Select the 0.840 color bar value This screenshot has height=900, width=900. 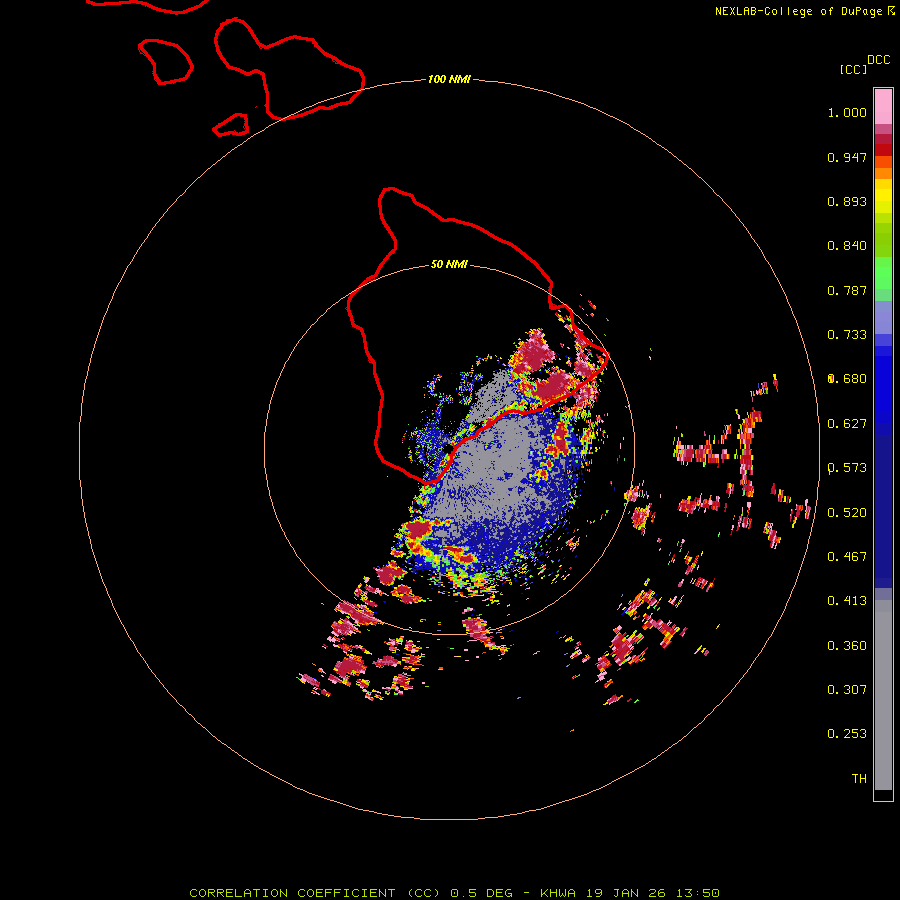tap(847, 246)
